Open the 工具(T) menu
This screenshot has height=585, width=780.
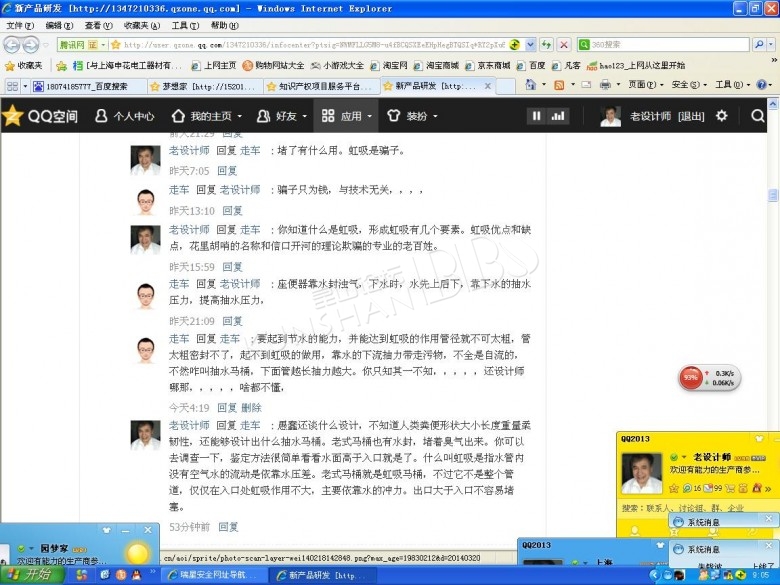(186, 25)
